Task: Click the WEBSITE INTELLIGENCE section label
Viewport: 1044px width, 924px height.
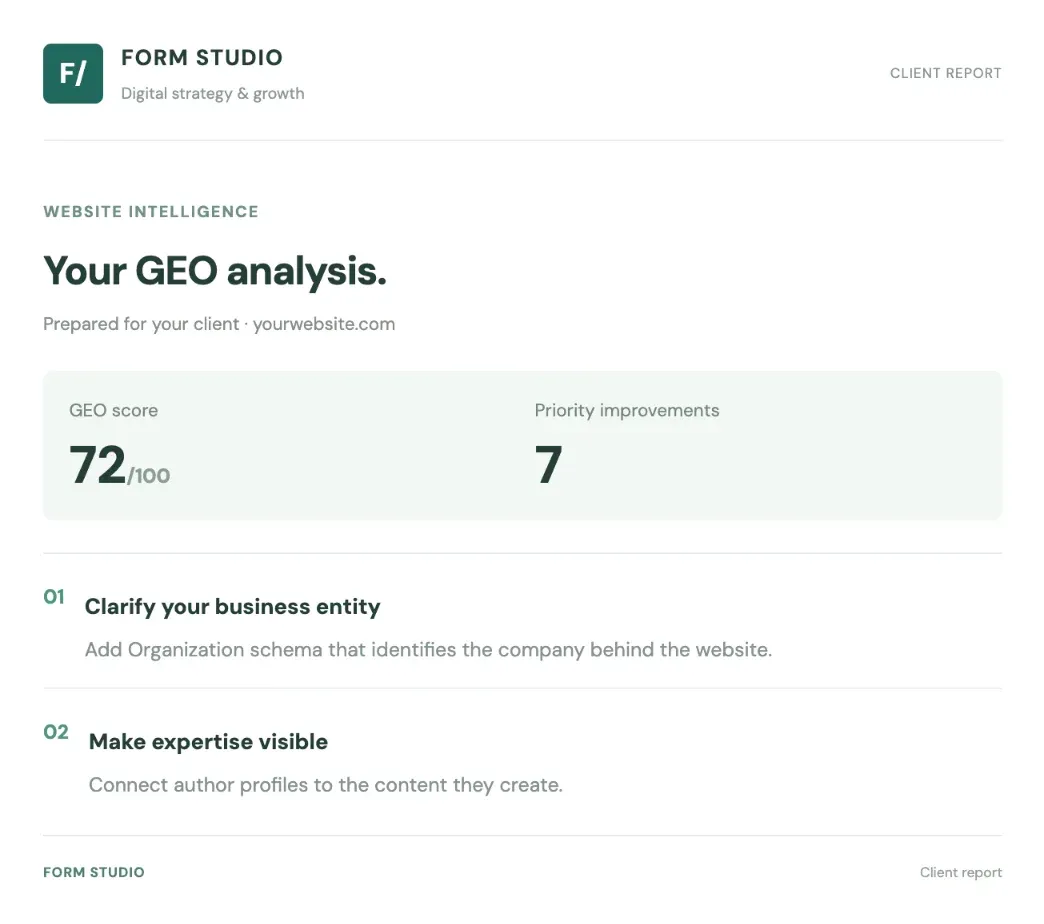Action: 151,212
